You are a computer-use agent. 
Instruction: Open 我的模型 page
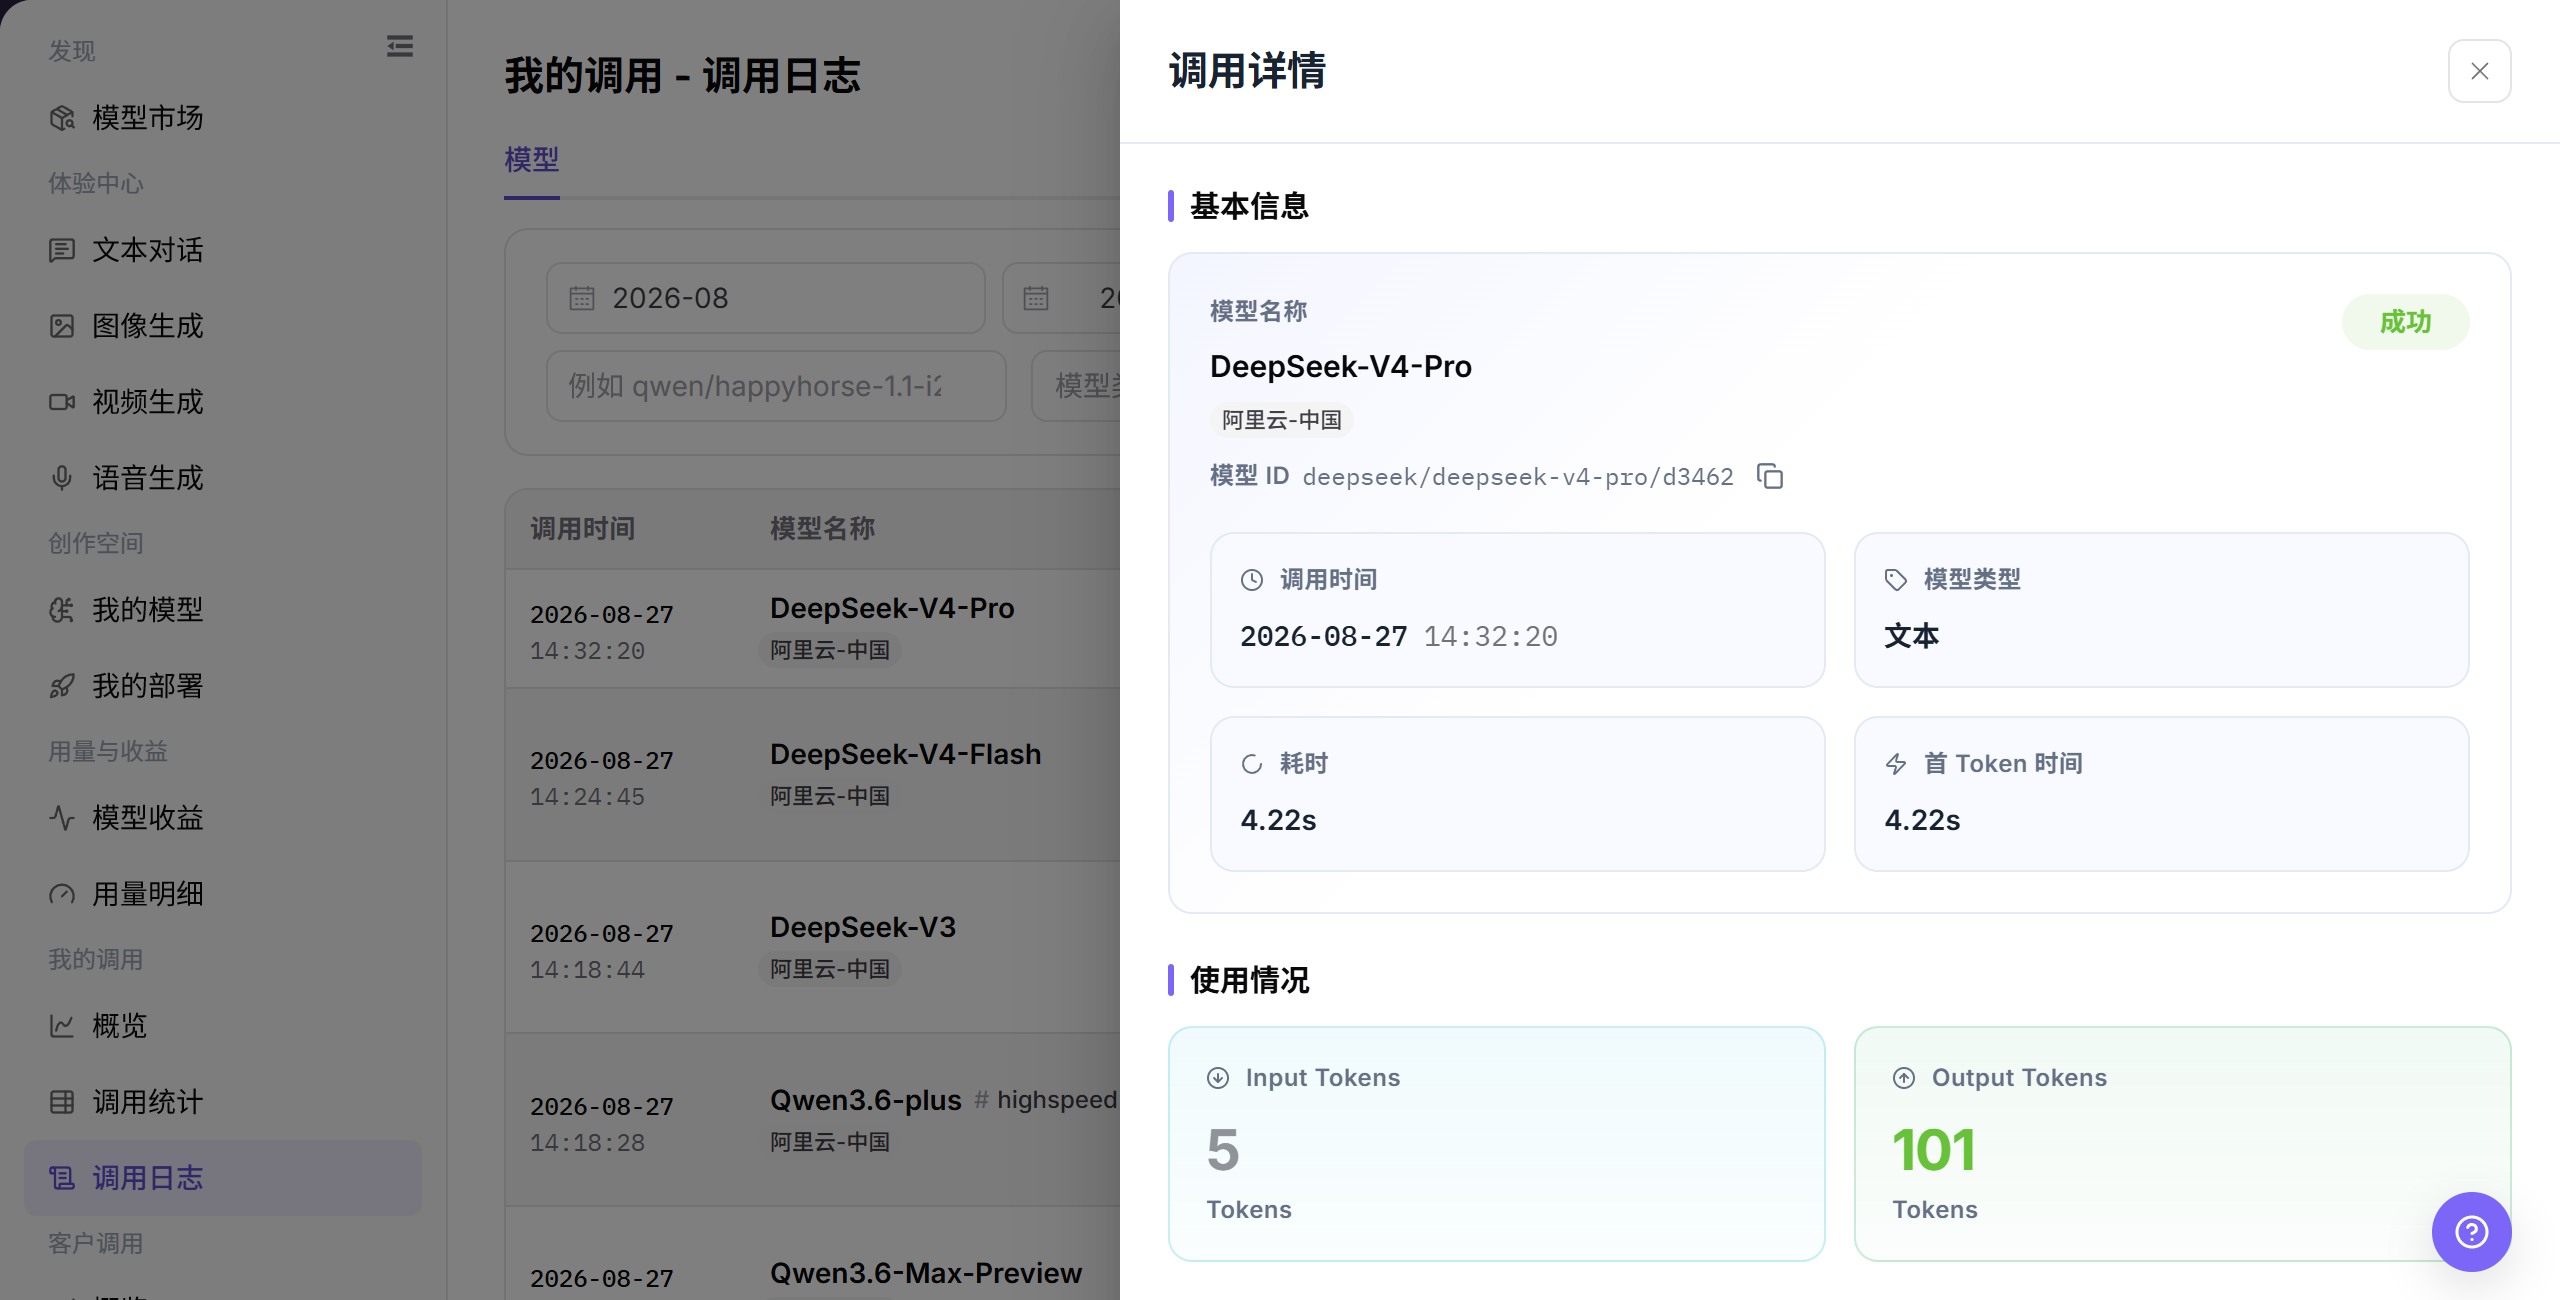[x=222, y=610]
